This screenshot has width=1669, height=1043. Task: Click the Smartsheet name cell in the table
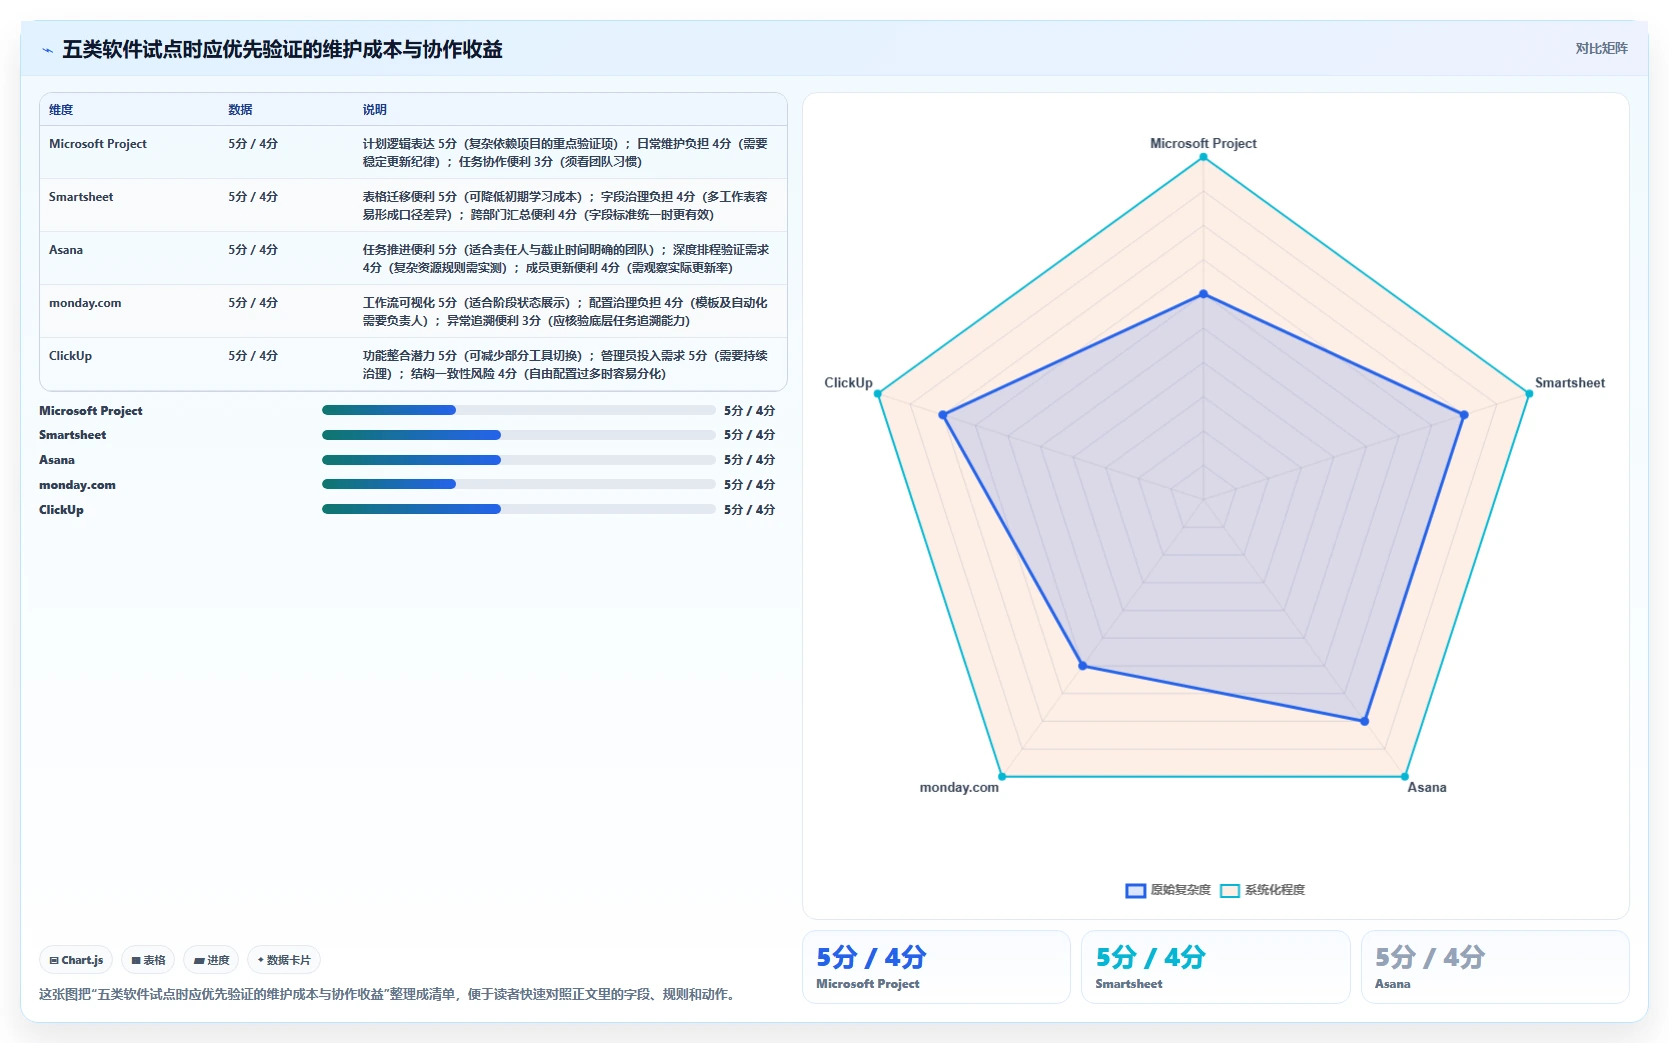(81, 197)
